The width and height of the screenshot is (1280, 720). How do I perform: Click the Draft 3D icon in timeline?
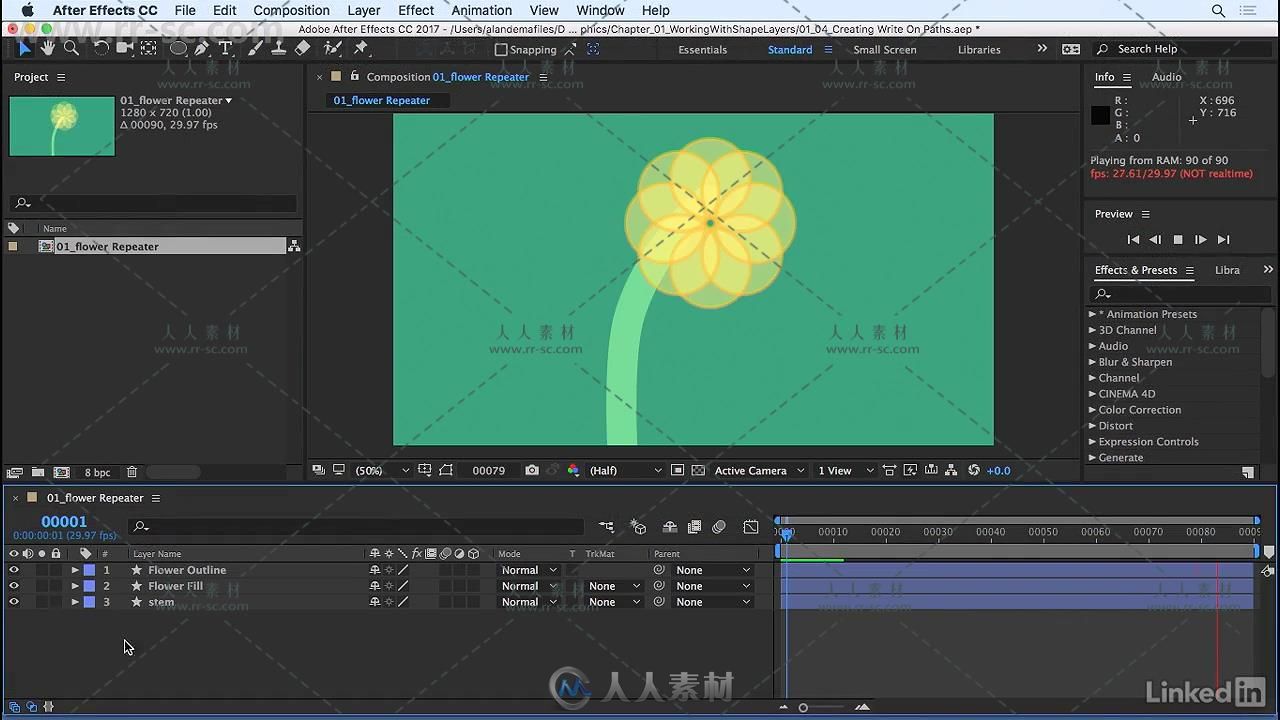[x=639, y=527]
